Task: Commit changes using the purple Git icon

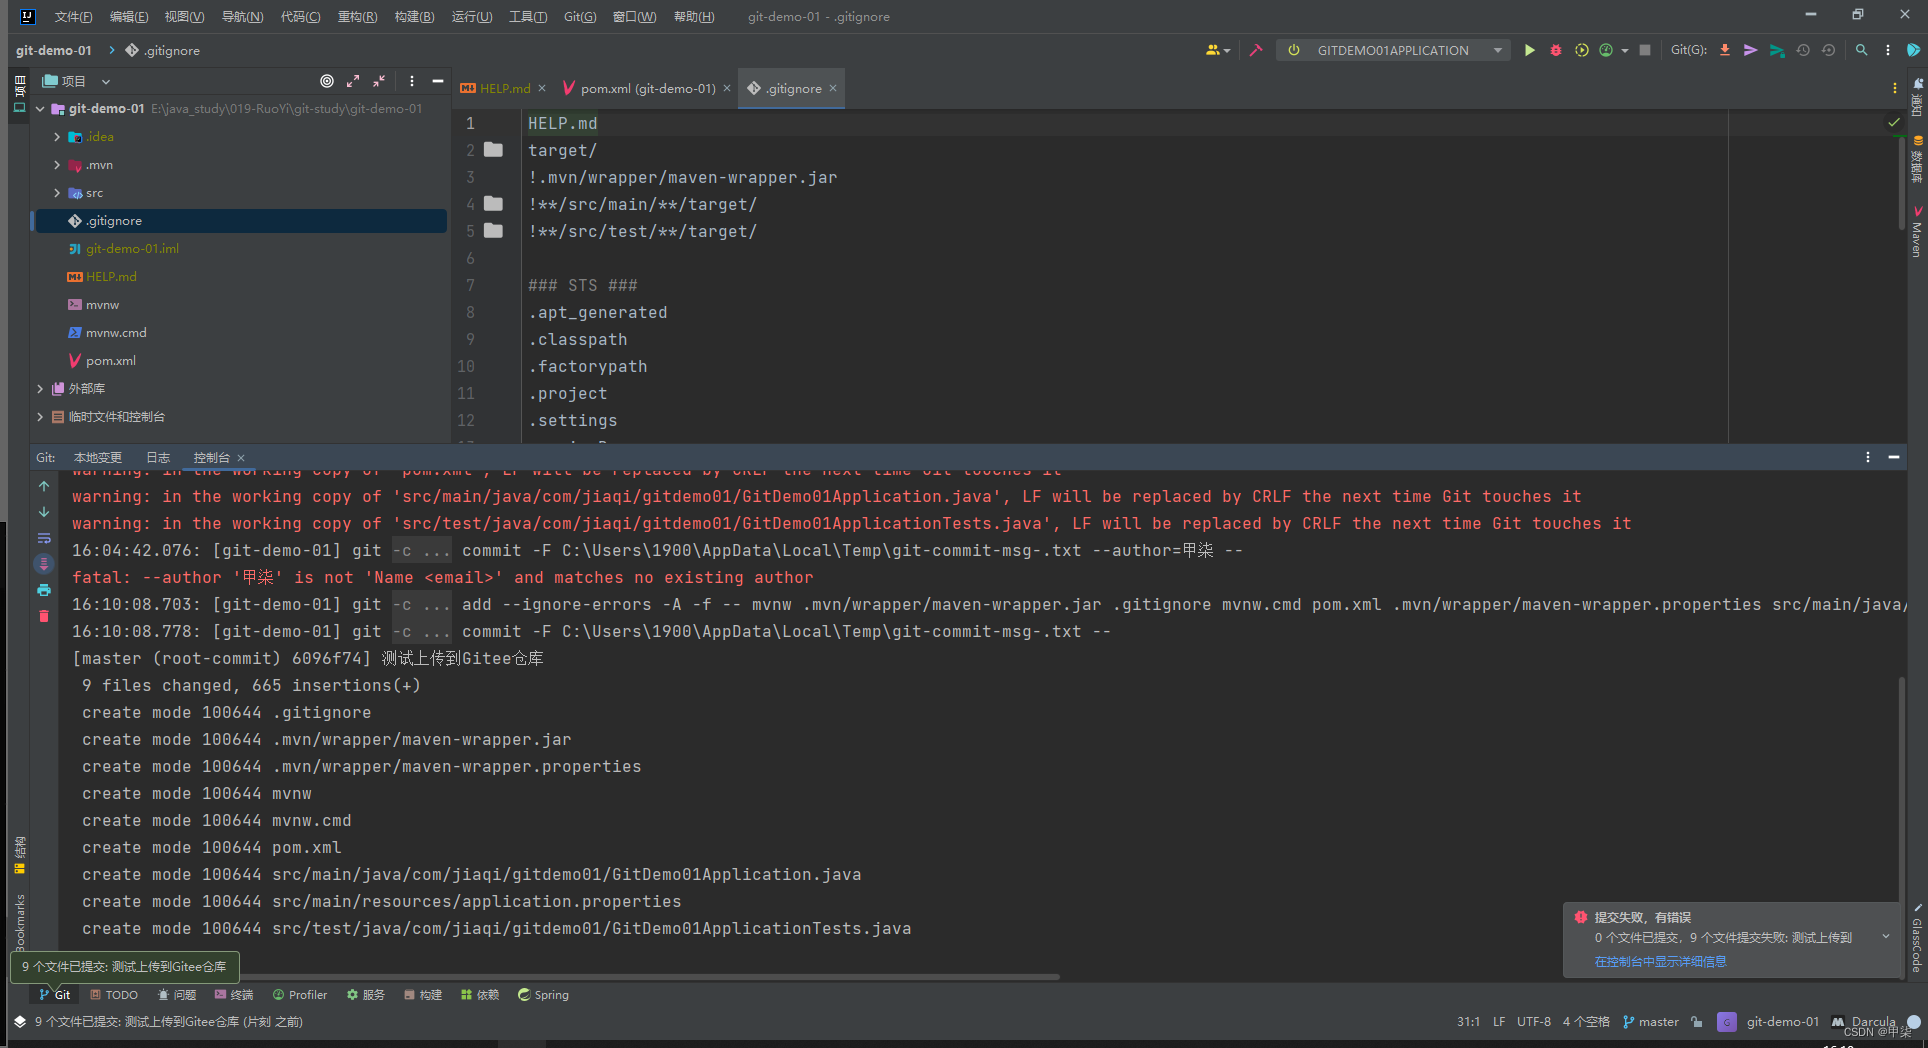Action: coord(1750,50)
